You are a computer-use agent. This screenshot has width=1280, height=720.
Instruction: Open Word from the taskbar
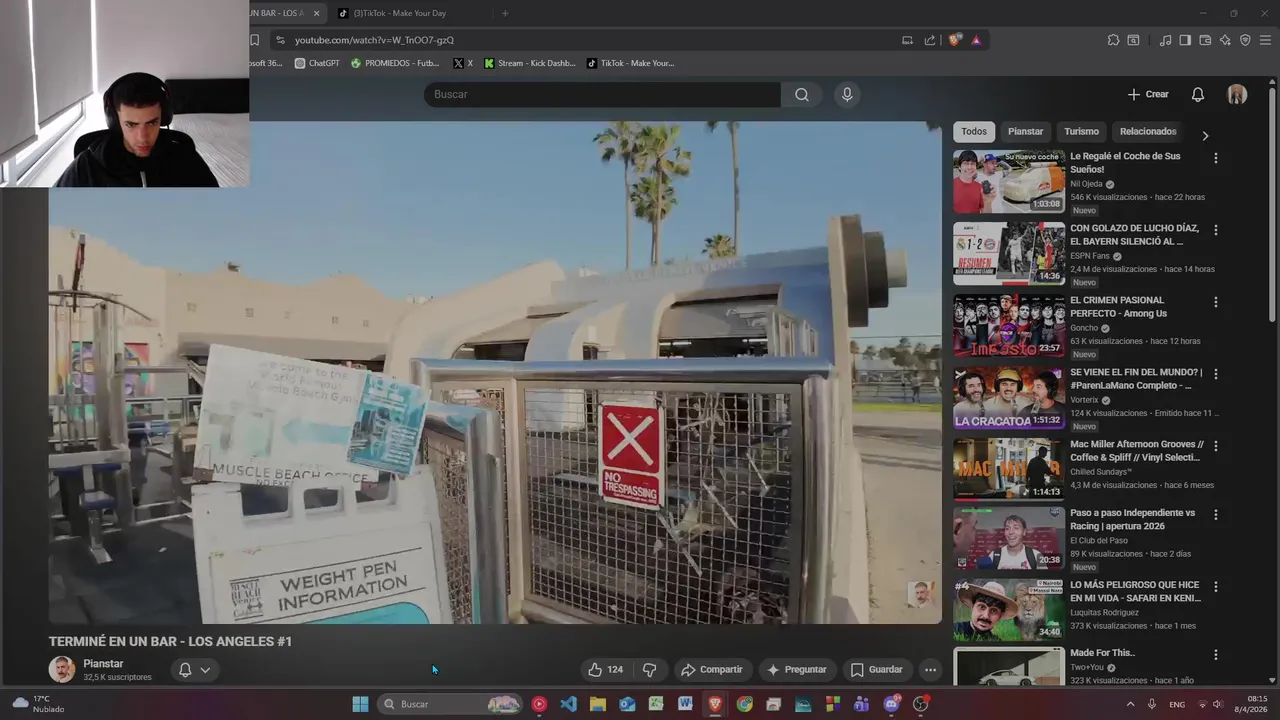(685, 704)
